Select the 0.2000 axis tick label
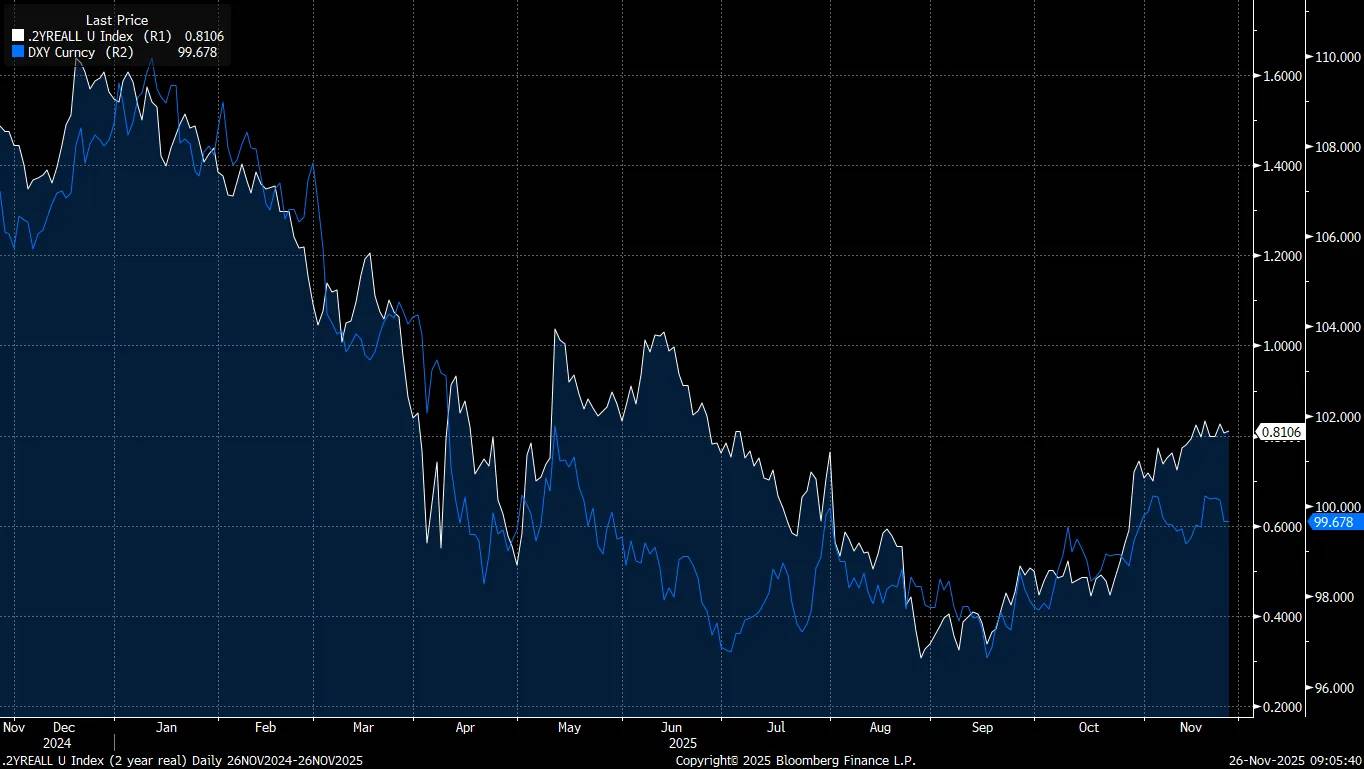The height and width of the screenshot is (769, 1364). click(x=1284, y=707)
